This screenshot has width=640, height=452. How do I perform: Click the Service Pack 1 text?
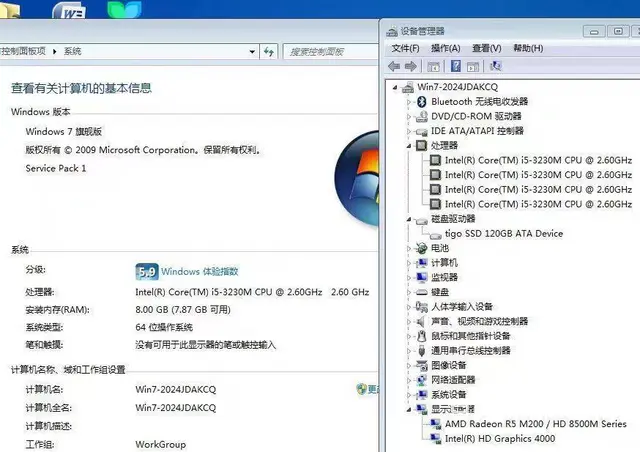click(56, 168)
